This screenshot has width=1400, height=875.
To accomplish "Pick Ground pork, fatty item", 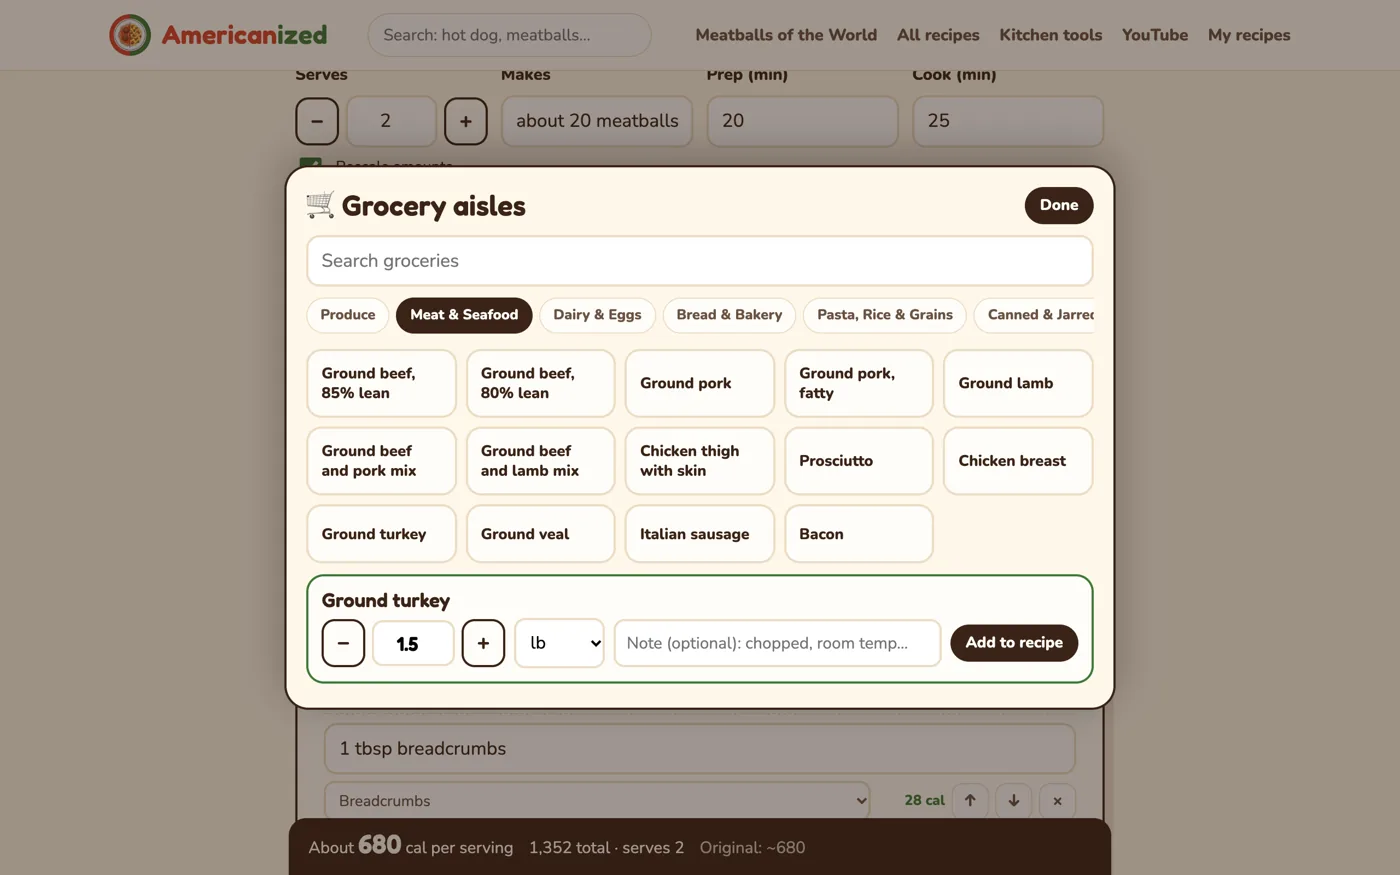I will 859,383.
